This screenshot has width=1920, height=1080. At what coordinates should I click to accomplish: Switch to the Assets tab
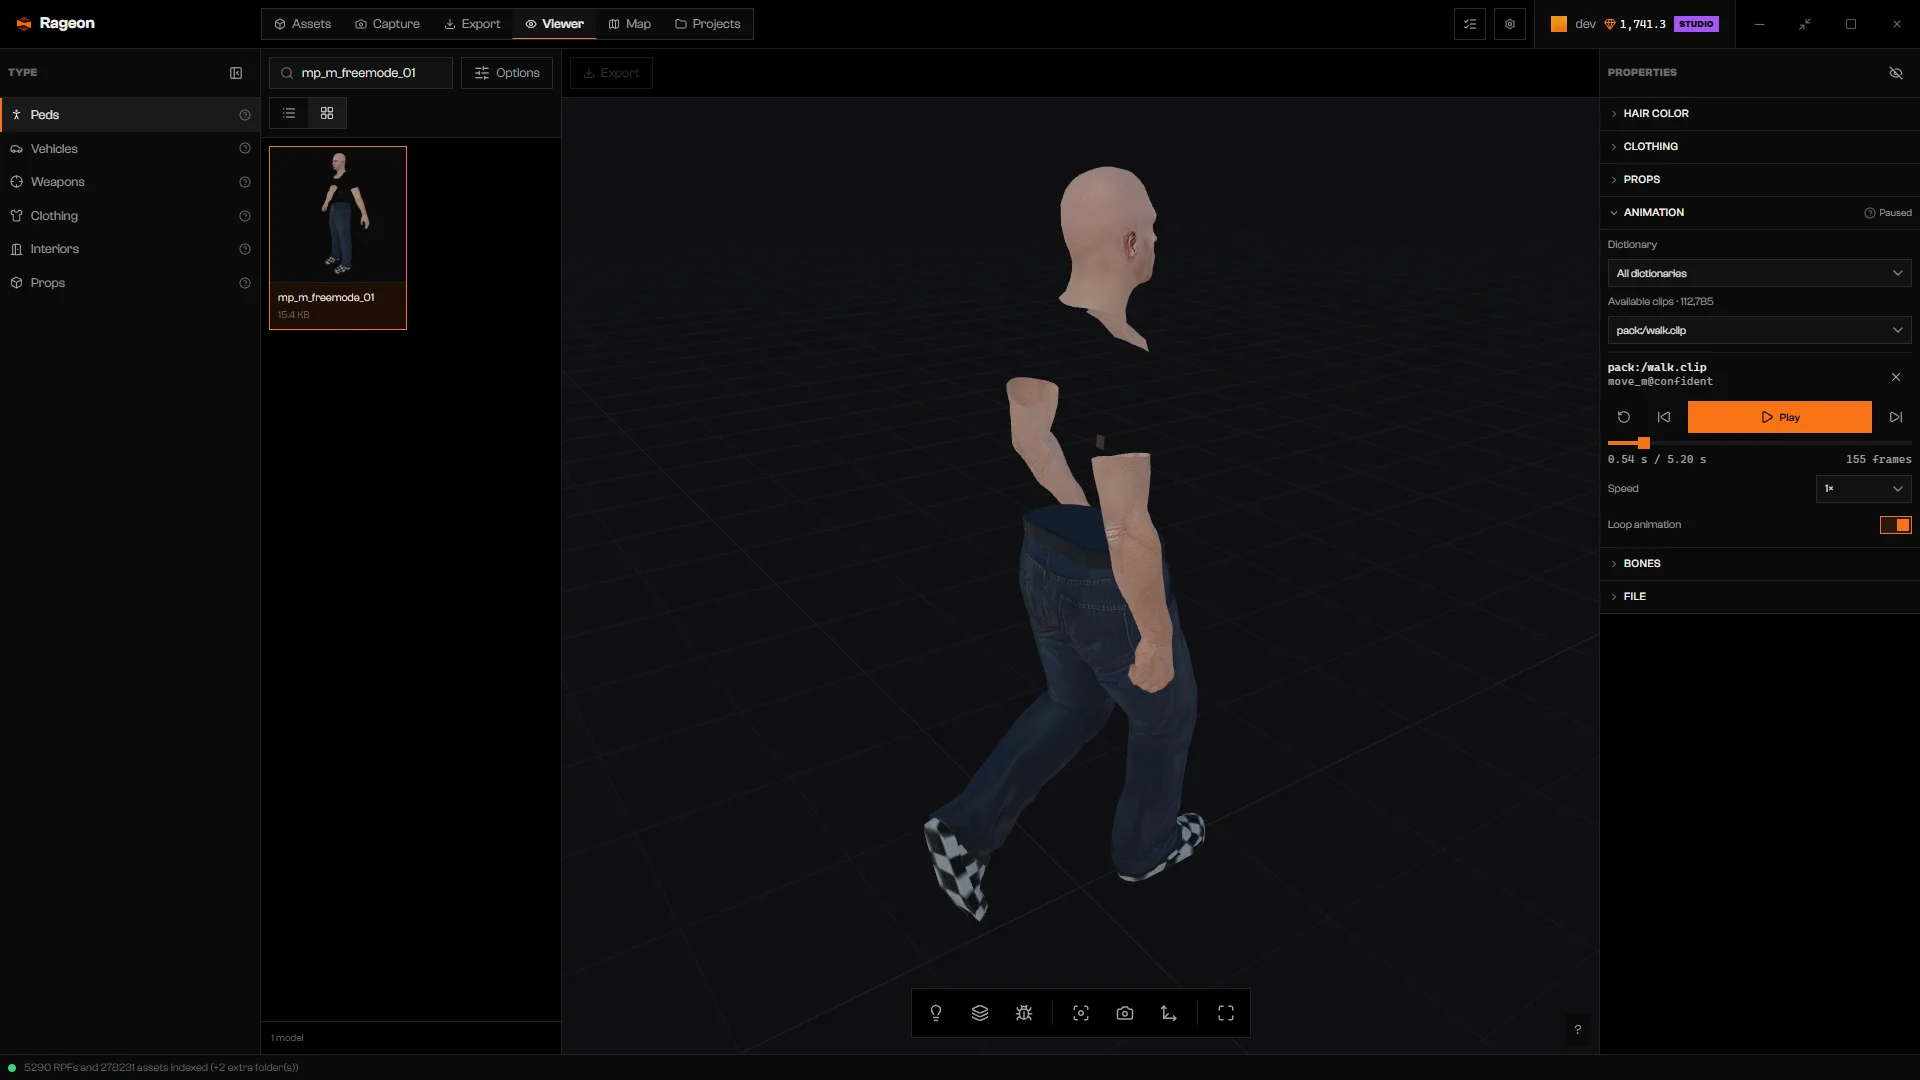[302, 24]
